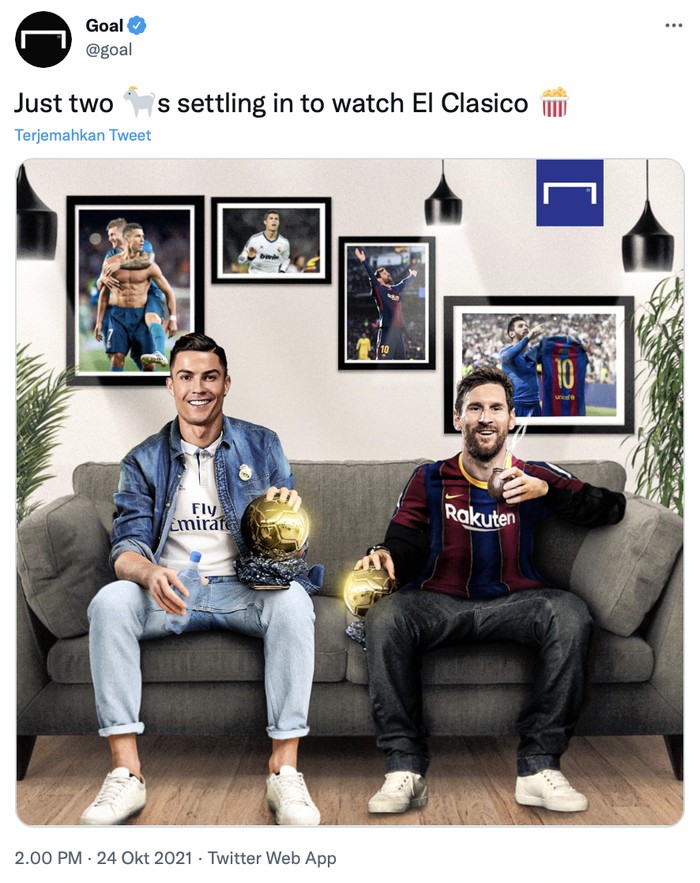Click the framed shirtless celebration photo

tap(135, 290)
